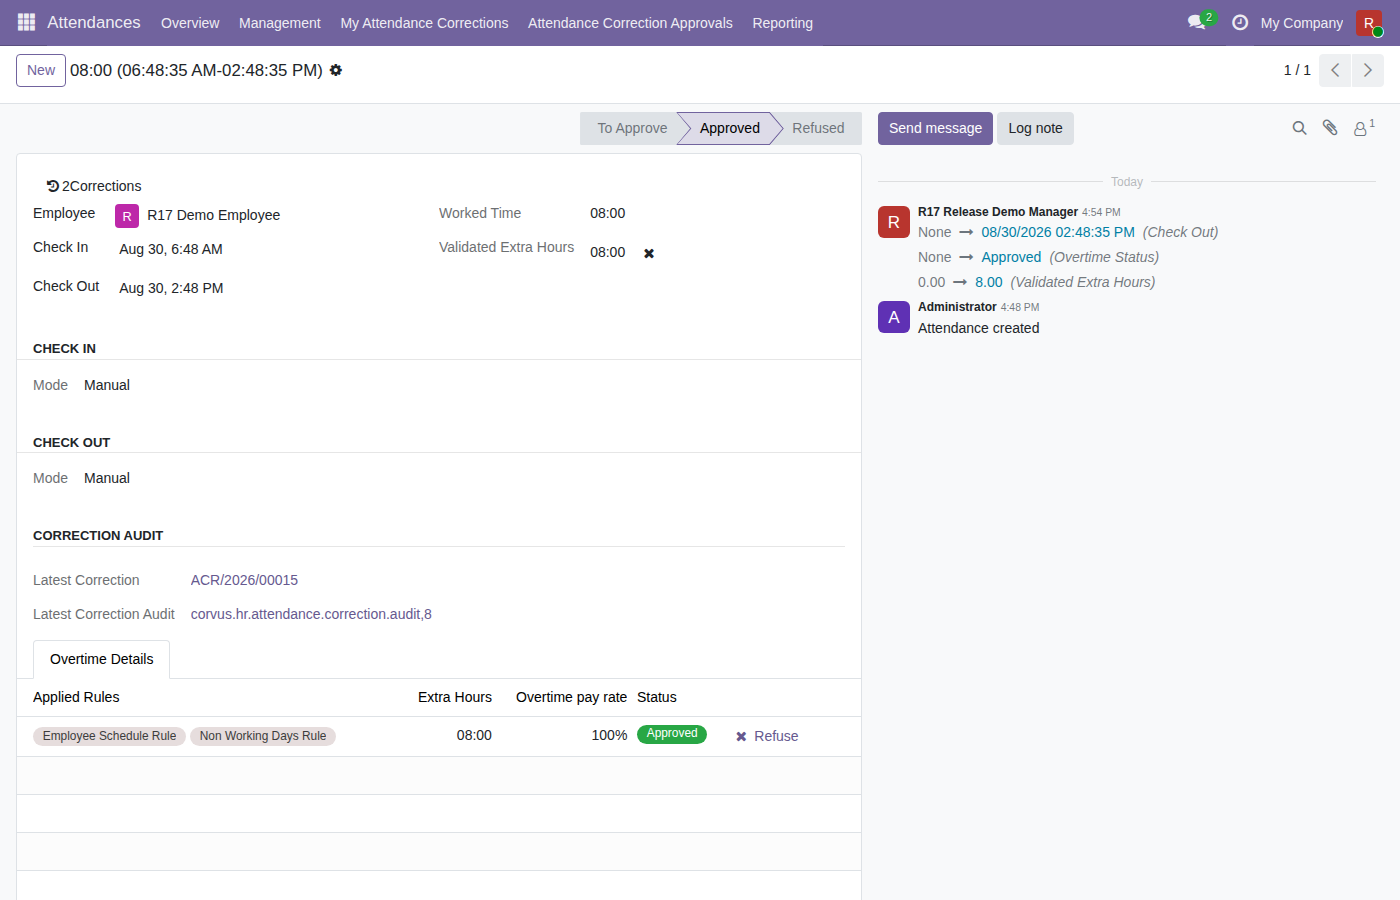The image size is (1400, 900).
Task: Open the apps grid menu icon
Action: (x=27, y=22)
